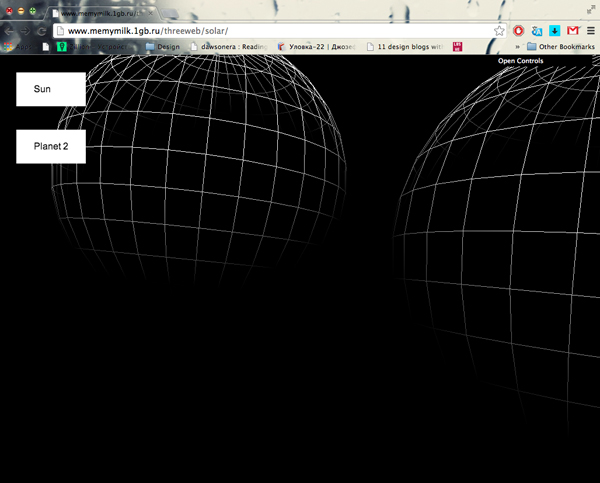Click the Sun button

pos(50,89)
